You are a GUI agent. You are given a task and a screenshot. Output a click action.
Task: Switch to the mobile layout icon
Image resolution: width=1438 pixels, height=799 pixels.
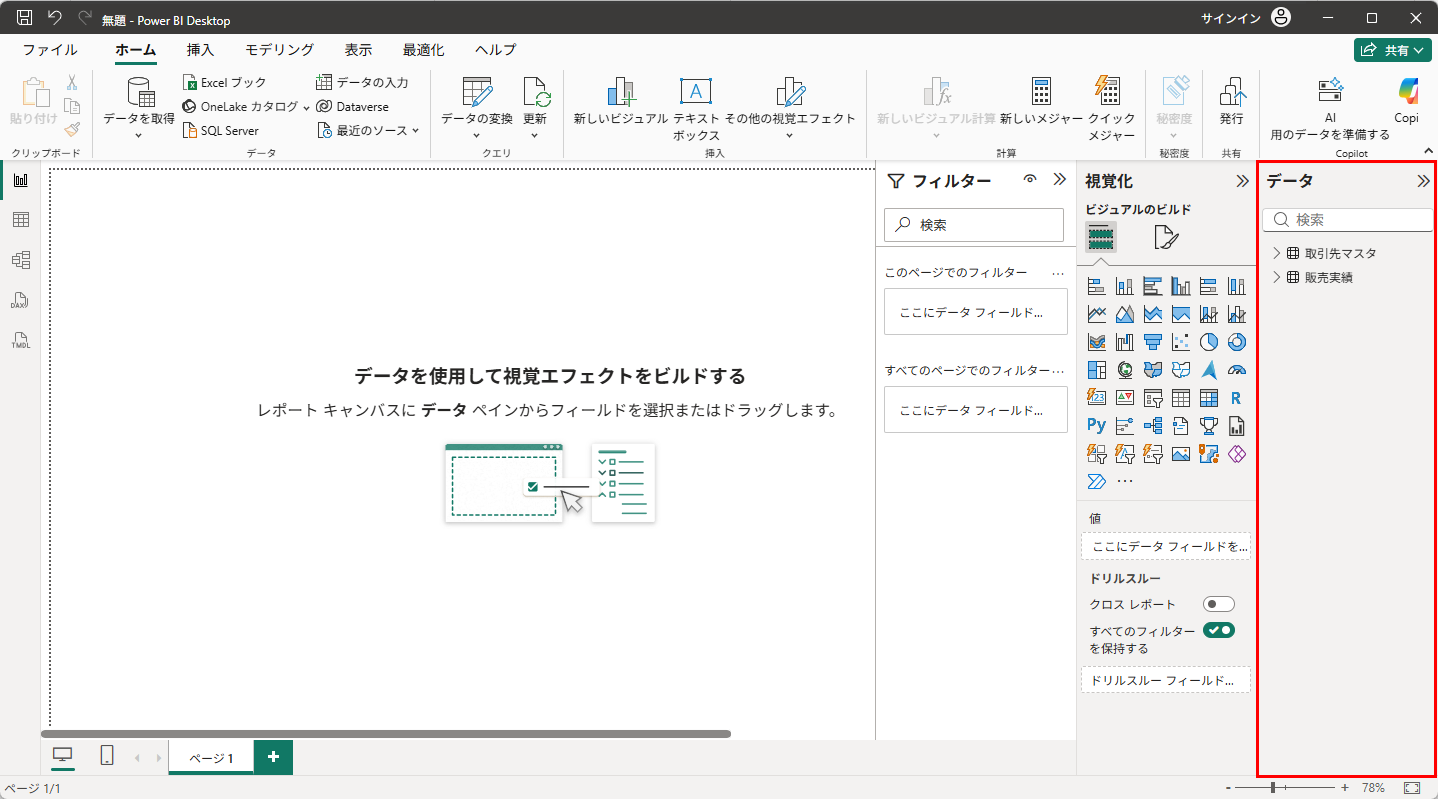pyautogui.click(x=107, y=756)
